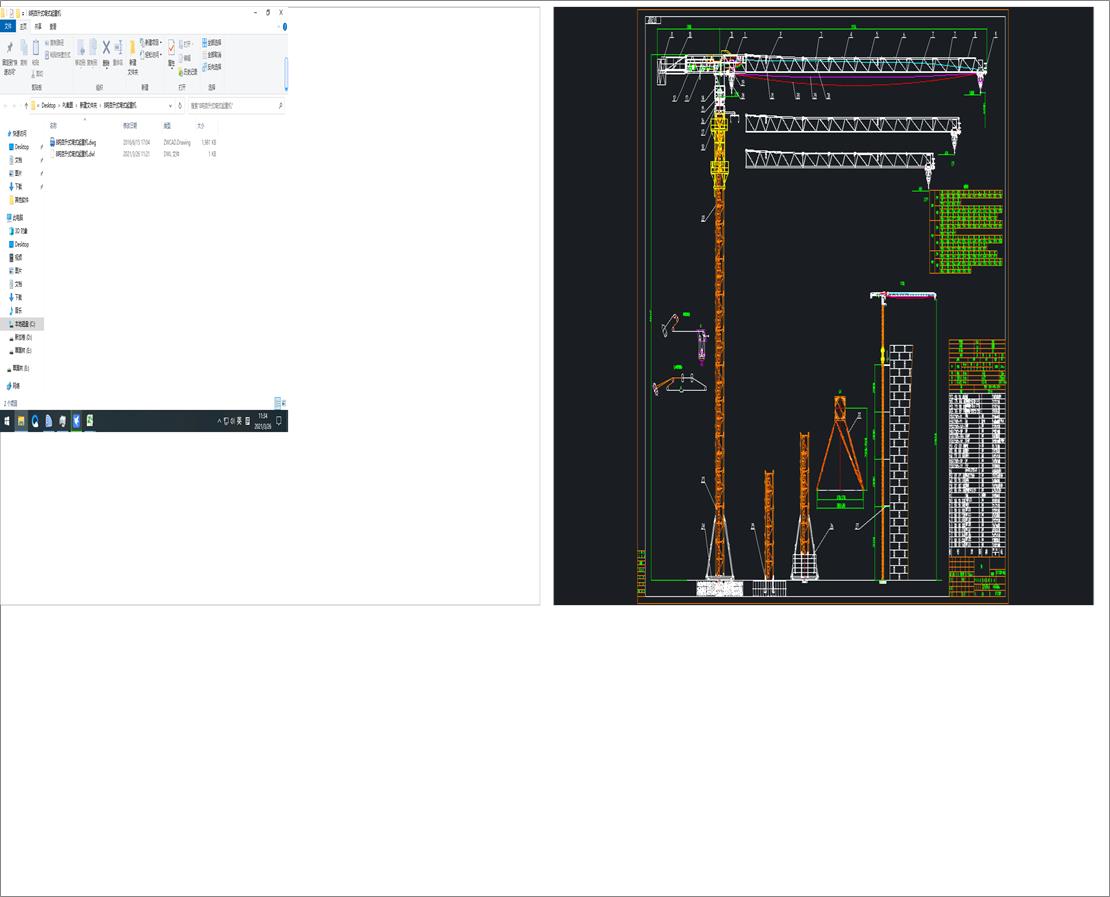Click the Move to ribbon icon
This screenshot has height=897, width=1110.
[x=80, y=47]
